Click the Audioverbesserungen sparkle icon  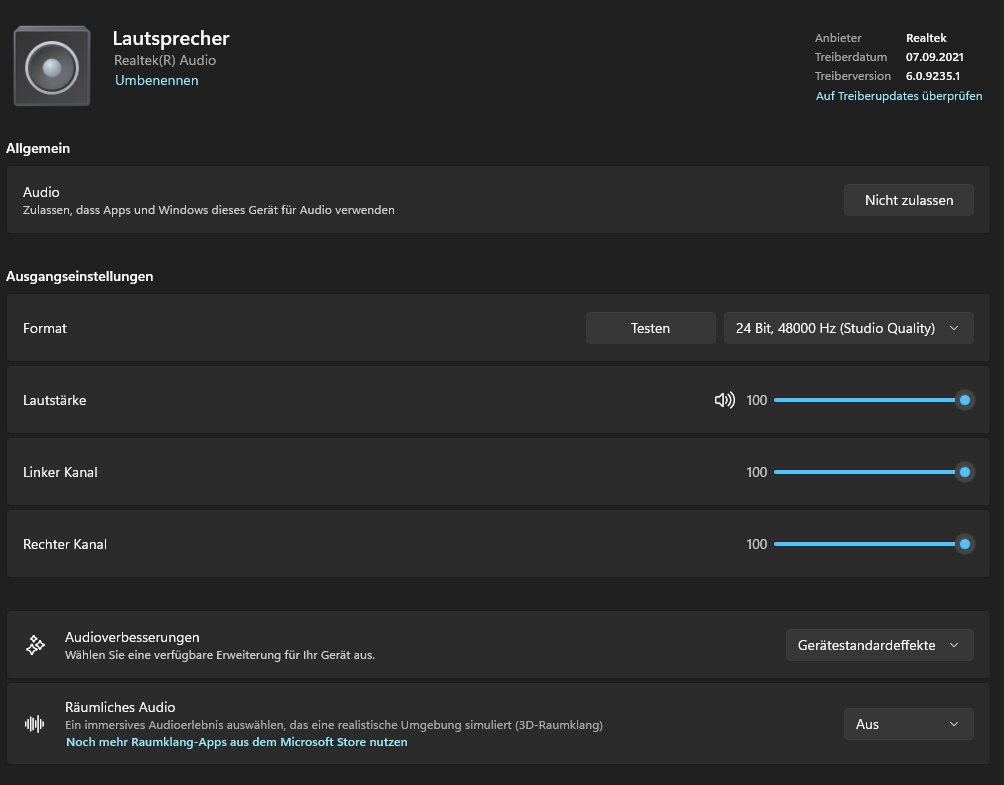tap(35, 645)
